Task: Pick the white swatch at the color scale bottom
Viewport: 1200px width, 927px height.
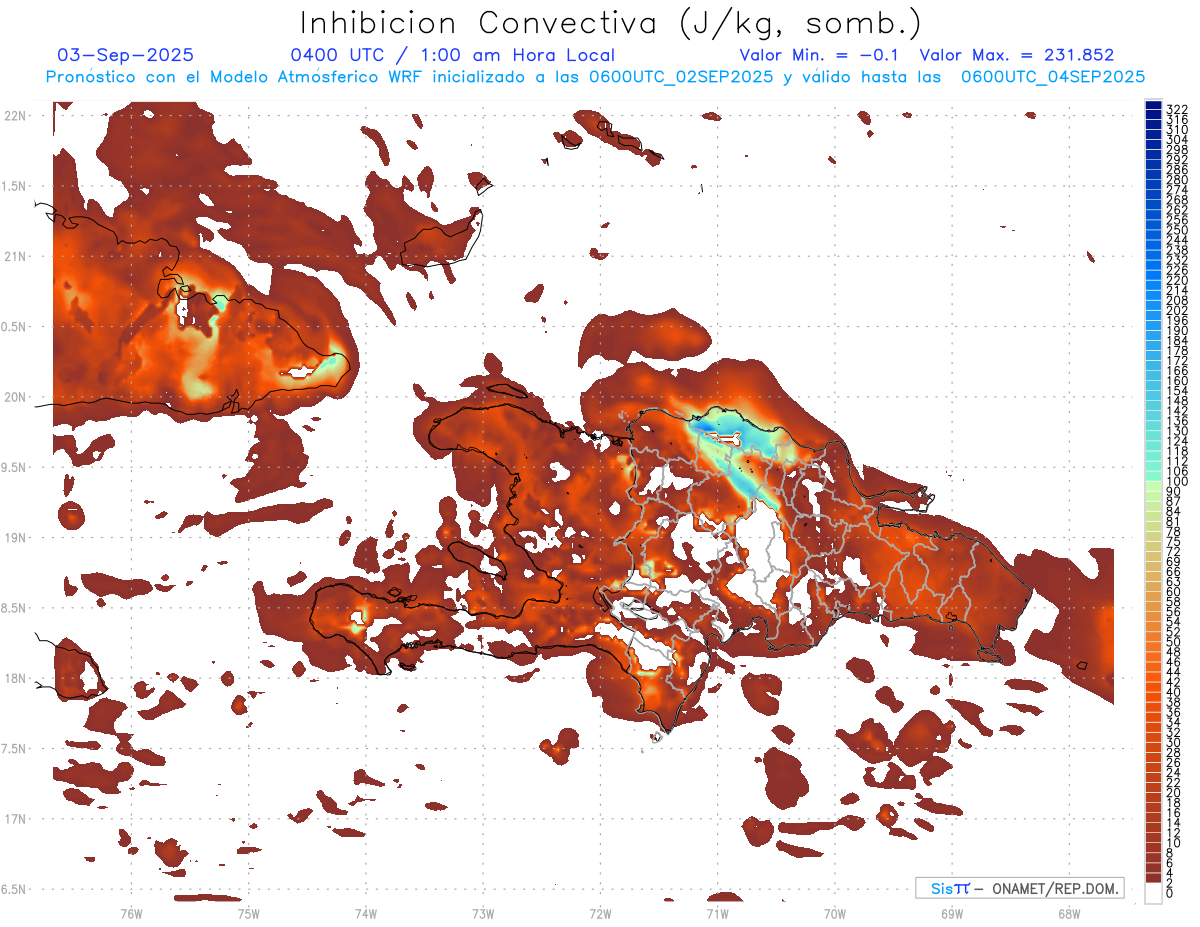Action: click(x=1153, y=892)
